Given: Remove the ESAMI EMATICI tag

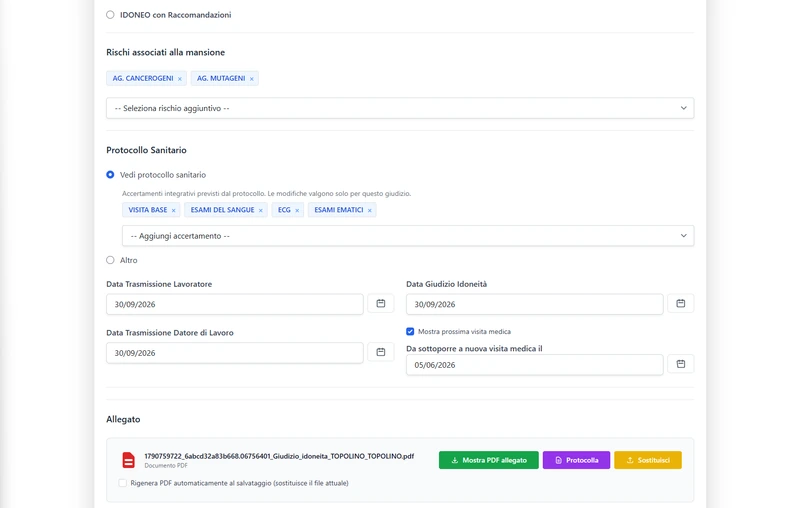Looking at the screenshot, I should 370,210.
